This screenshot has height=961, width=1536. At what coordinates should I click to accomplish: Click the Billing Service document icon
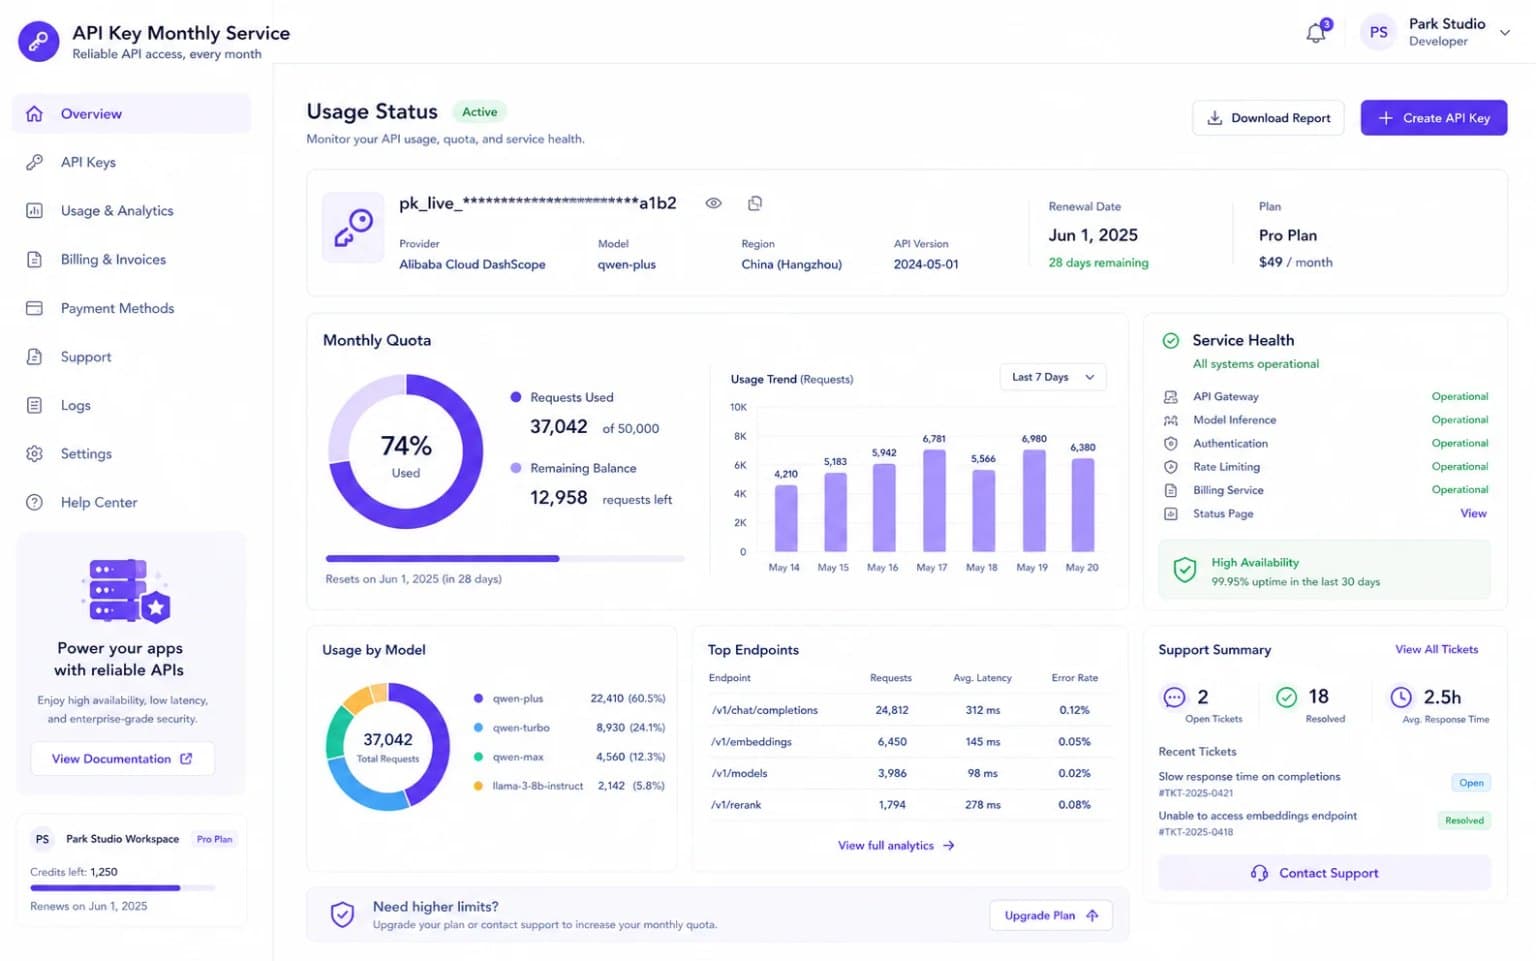(x=1170, y=490)
